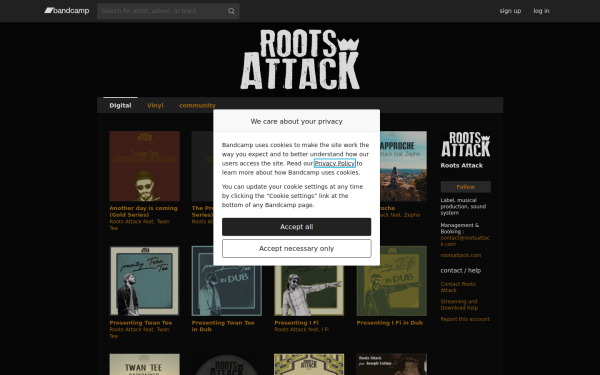Click the Bandcamp logo
This screenshot has height=375, width=600.
tap(67, 11)
